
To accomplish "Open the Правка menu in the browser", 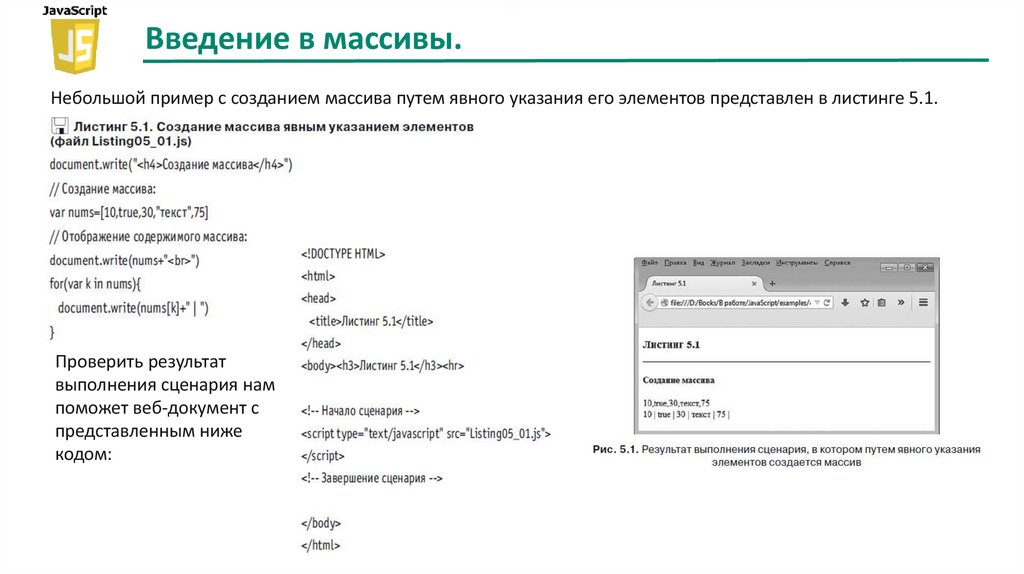I will pyautogui.click(x=675, y=263).
